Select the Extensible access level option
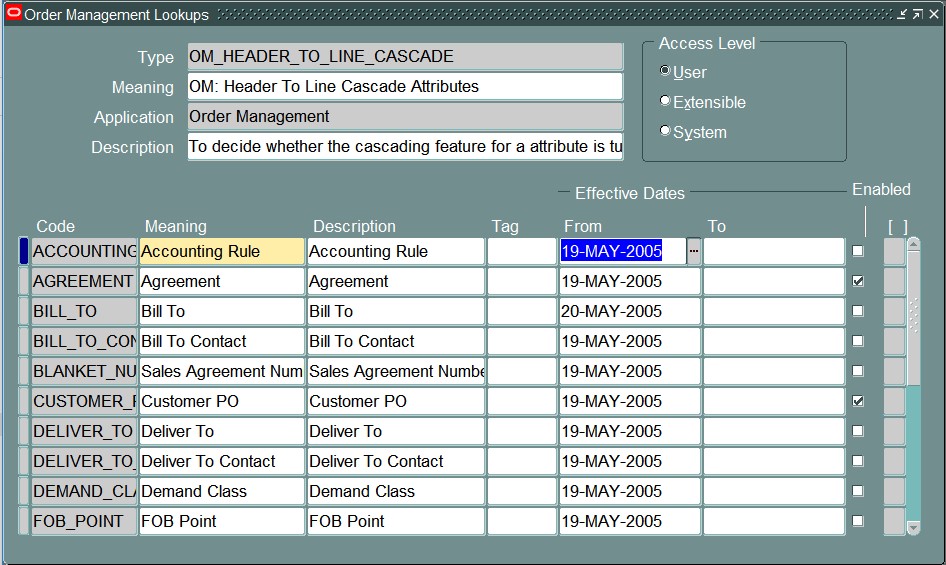 click(x=665, y=101)
